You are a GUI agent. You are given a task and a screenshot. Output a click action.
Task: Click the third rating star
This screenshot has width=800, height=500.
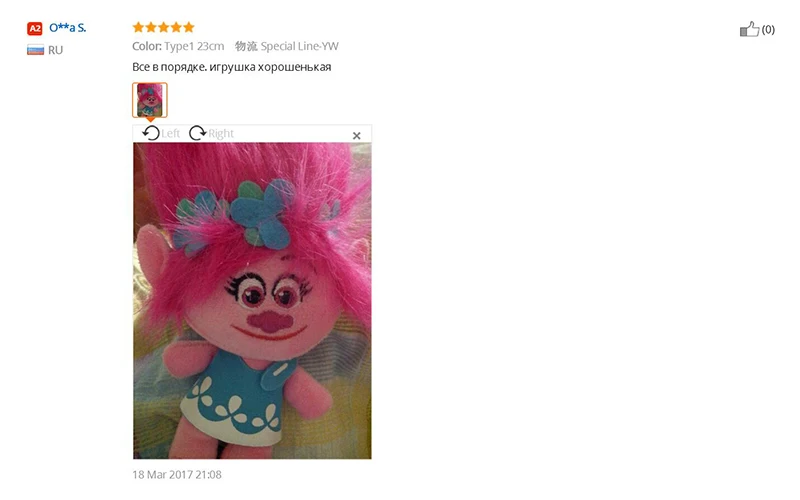point(163,27)
